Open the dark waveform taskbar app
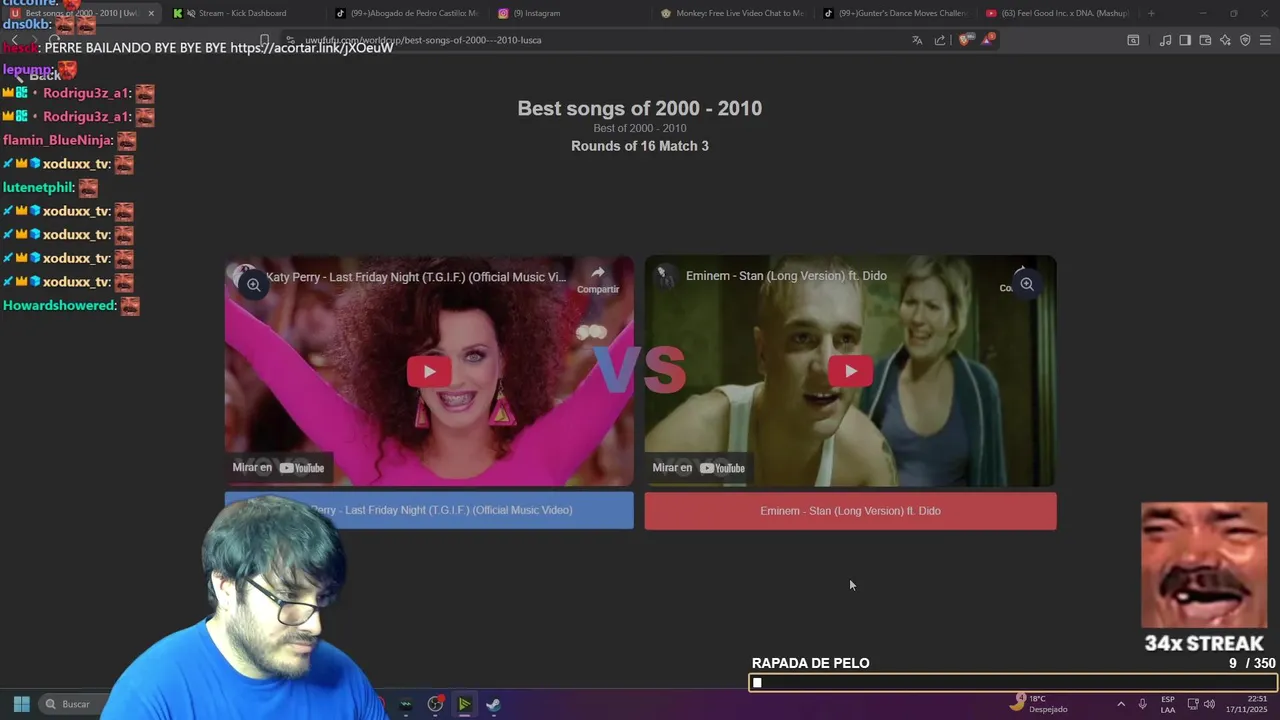Image resolution: width=1280 pixels, height=720 pixels. coord(405,704)
